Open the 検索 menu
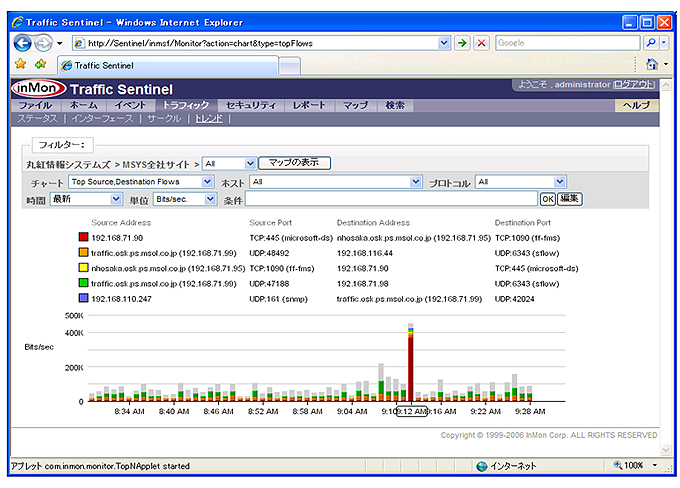Screen dimensions: 680x488 tap(395, 105)
